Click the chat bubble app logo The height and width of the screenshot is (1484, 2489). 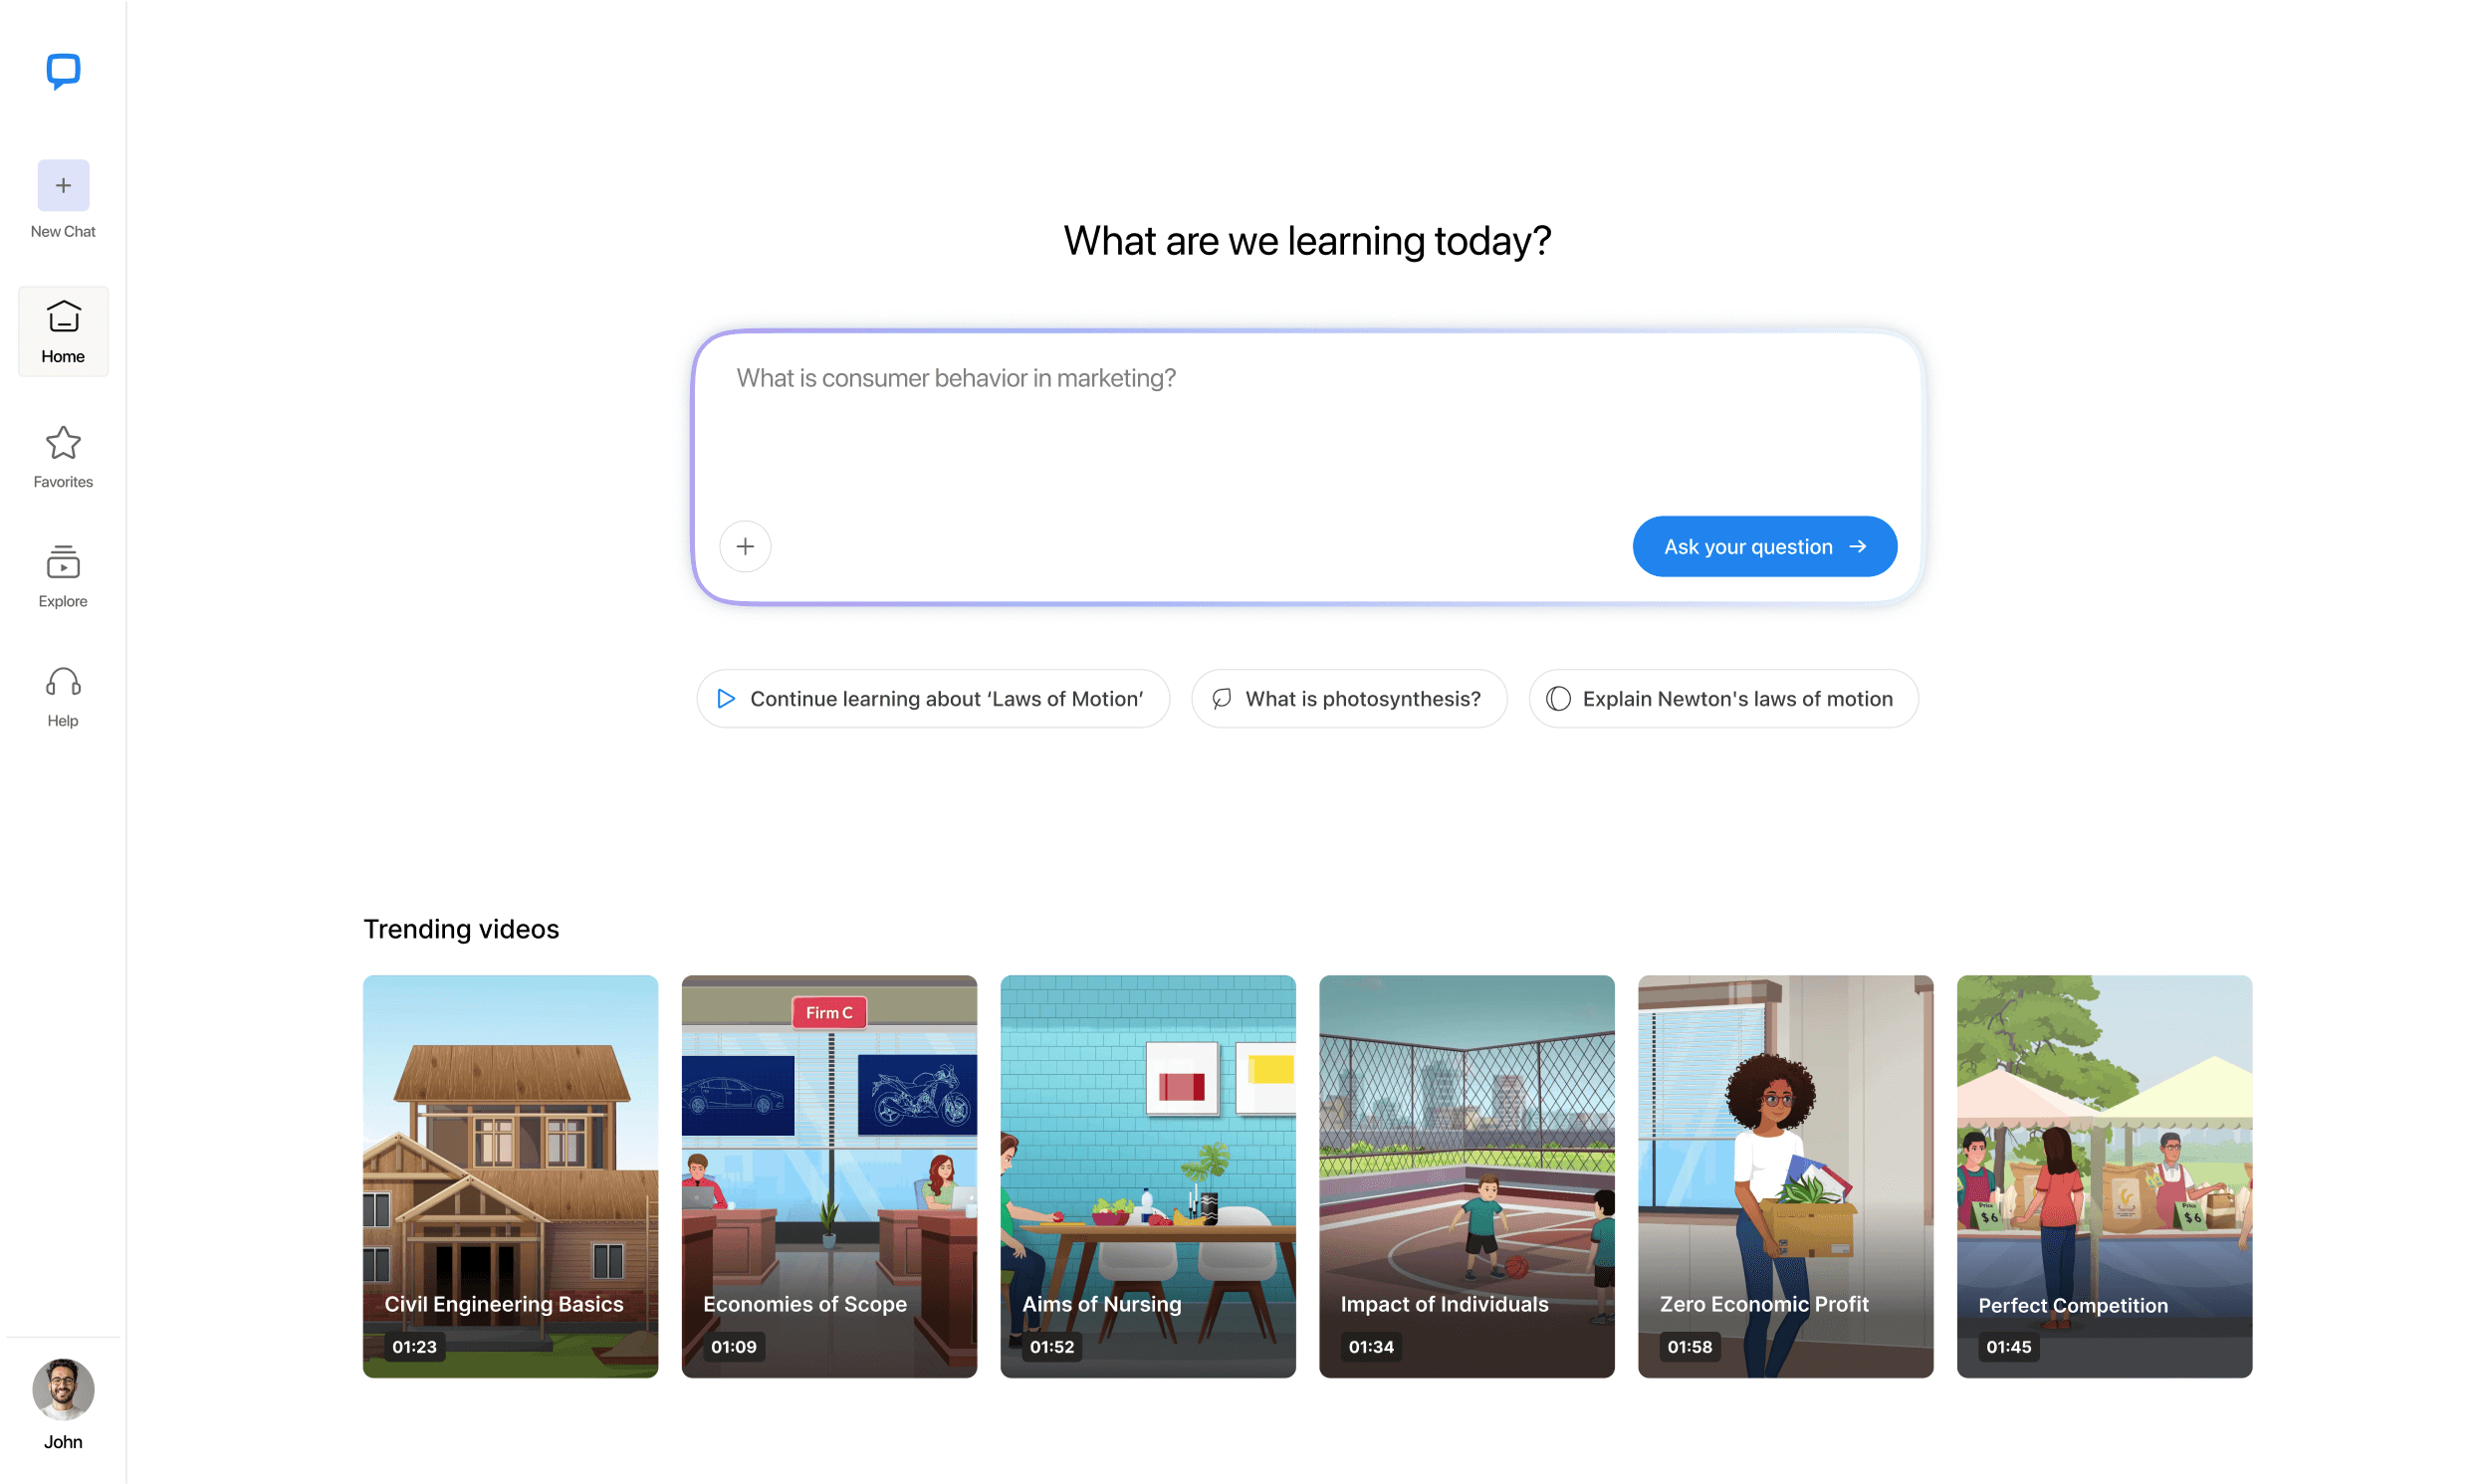(x=63, y=71)
